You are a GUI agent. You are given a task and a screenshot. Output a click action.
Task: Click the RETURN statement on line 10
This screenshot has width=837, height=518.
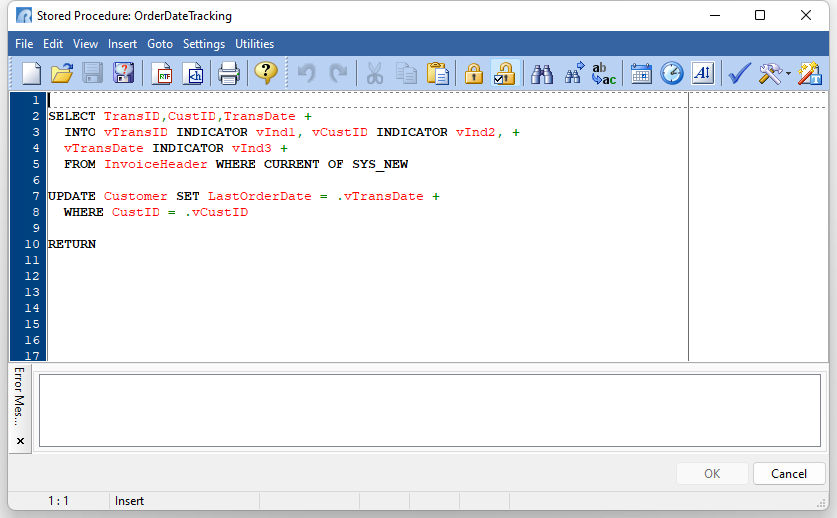[x=72, y=244]
